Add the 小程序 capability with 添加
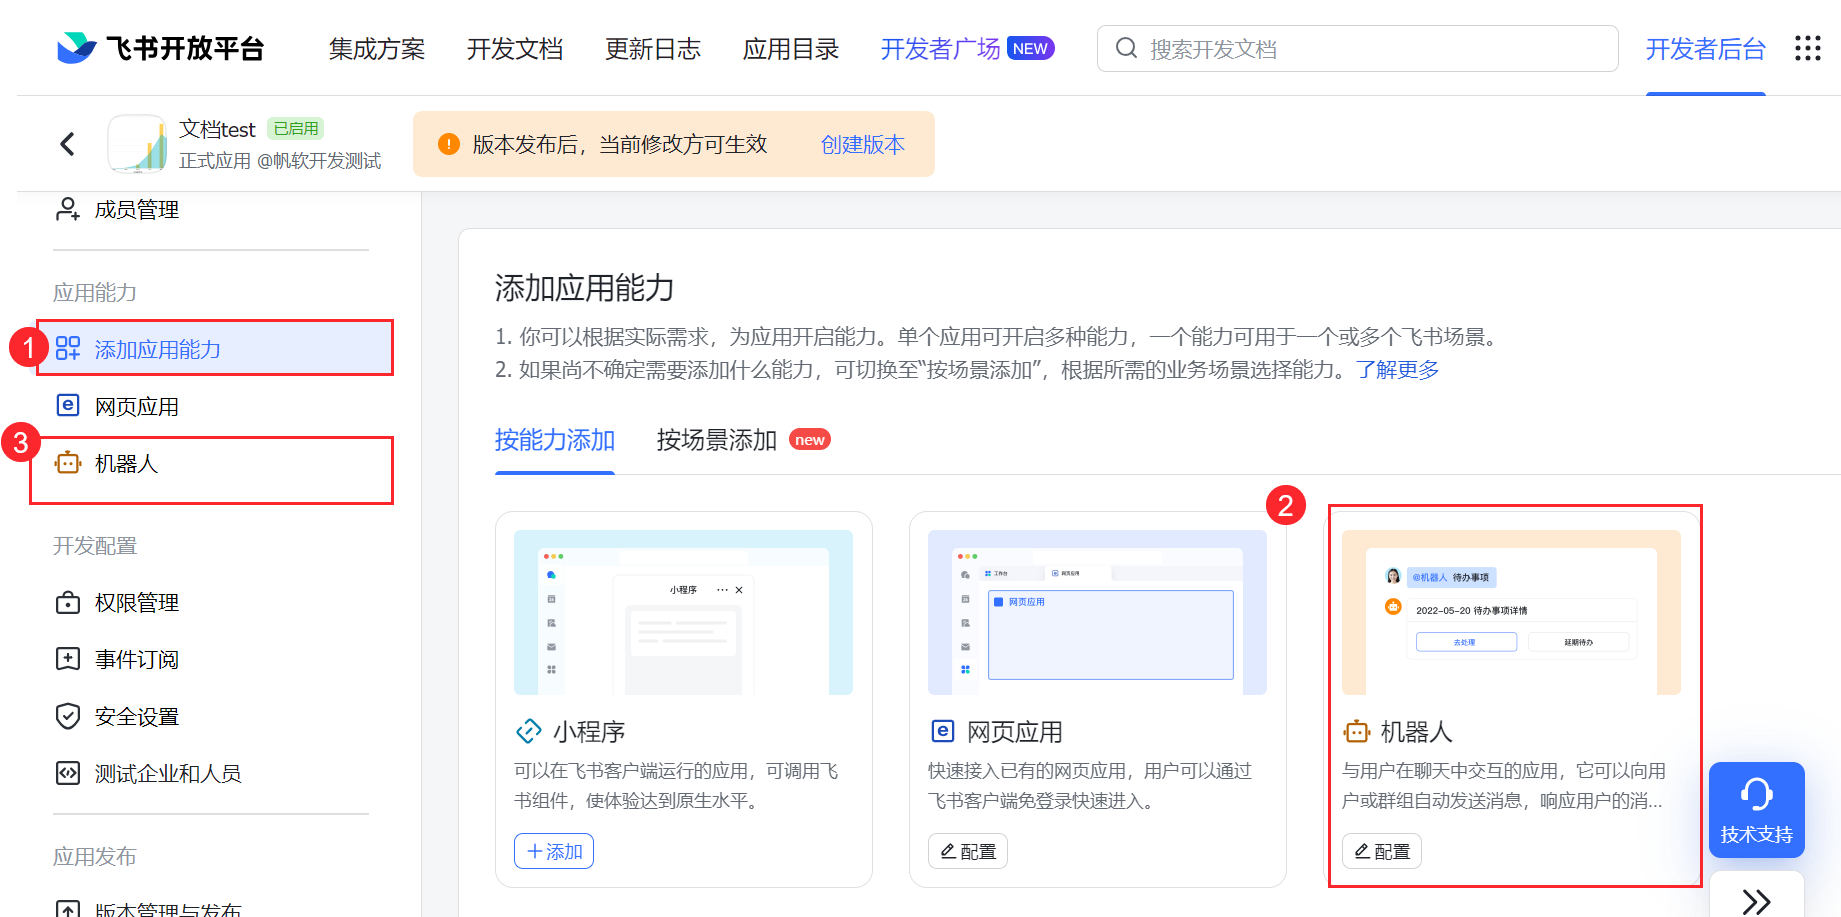The image size is (1841, 917). click(554, 851)
